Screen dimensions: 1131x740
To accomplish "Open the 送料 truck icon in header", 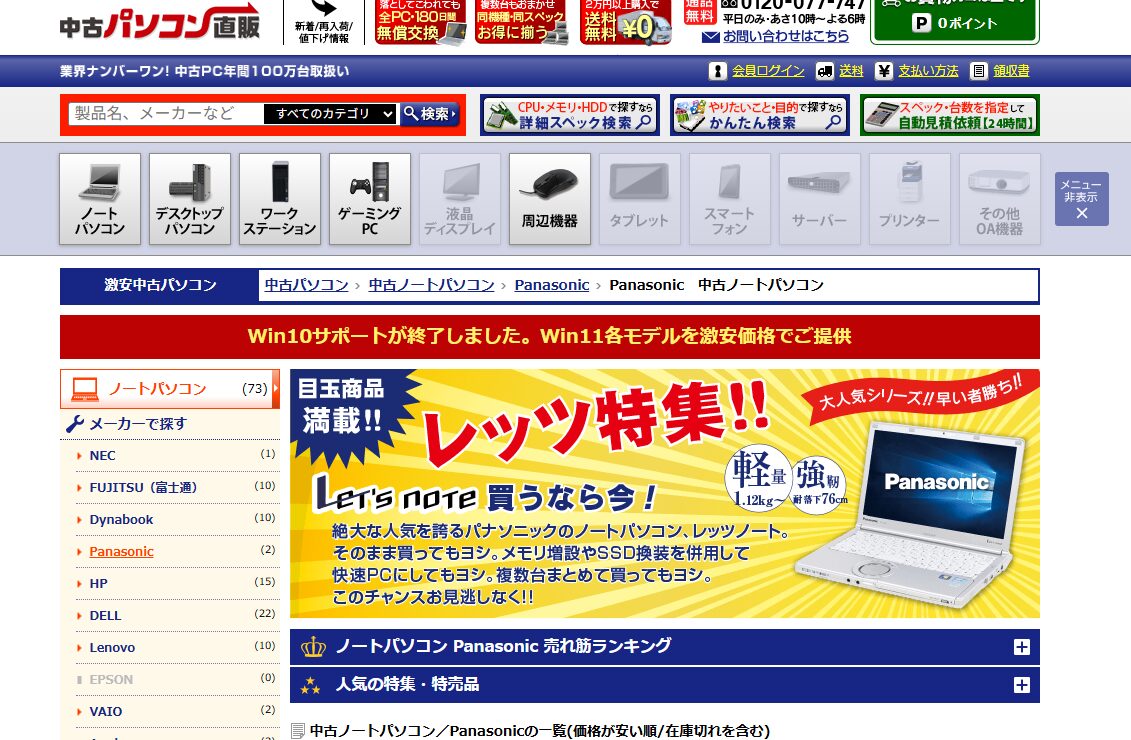I will [x=826, y=70].
